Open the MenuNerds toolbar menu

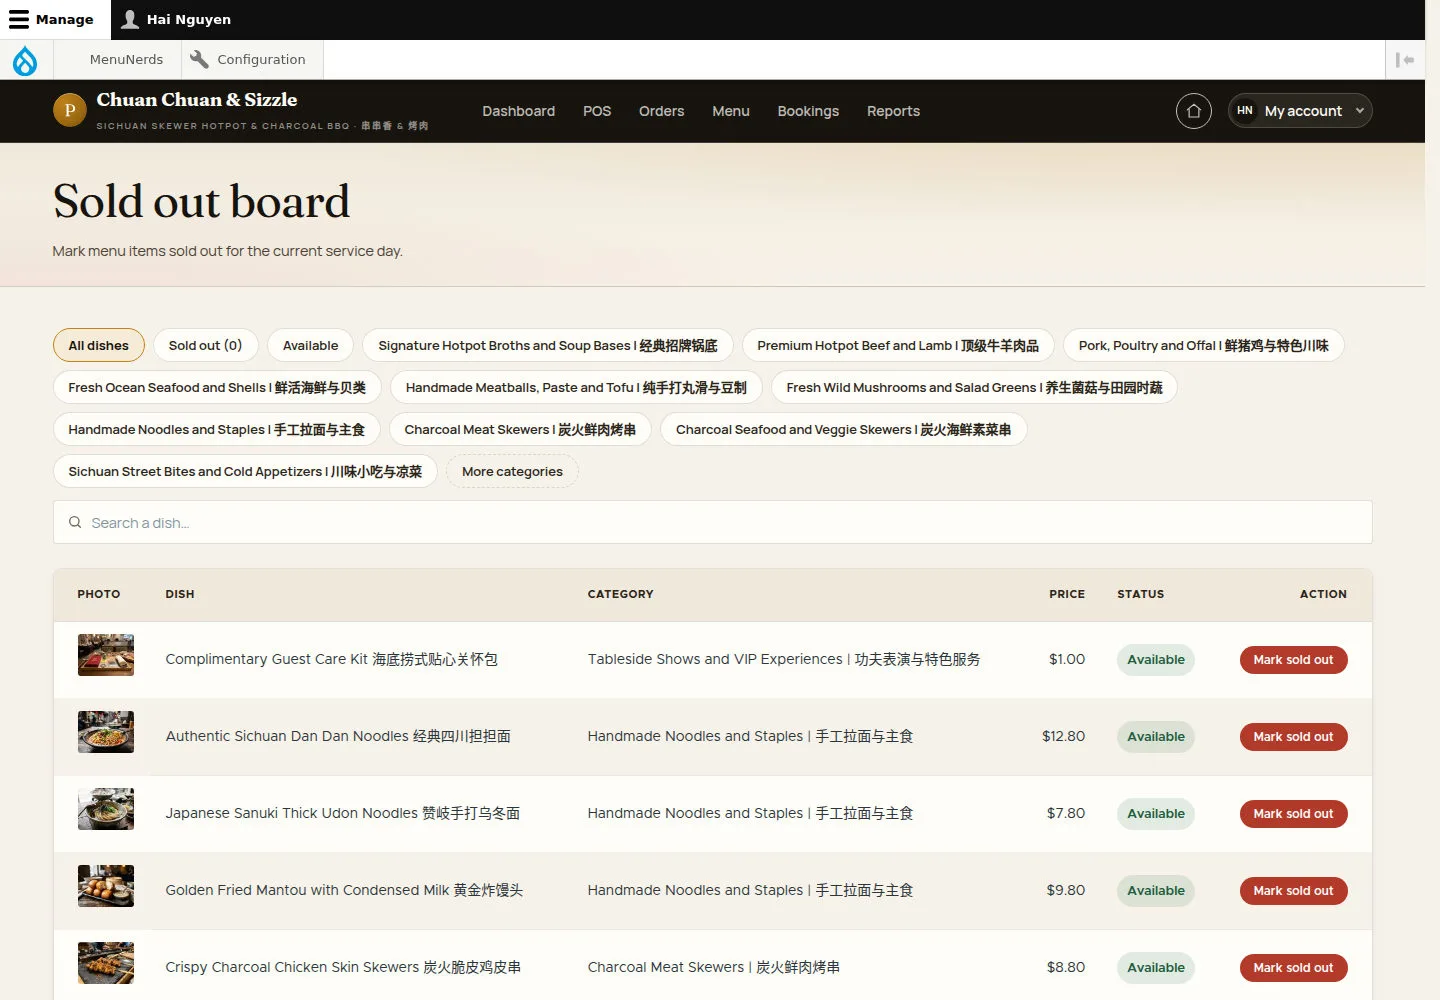pyautogui.click(x=126, y=59)
